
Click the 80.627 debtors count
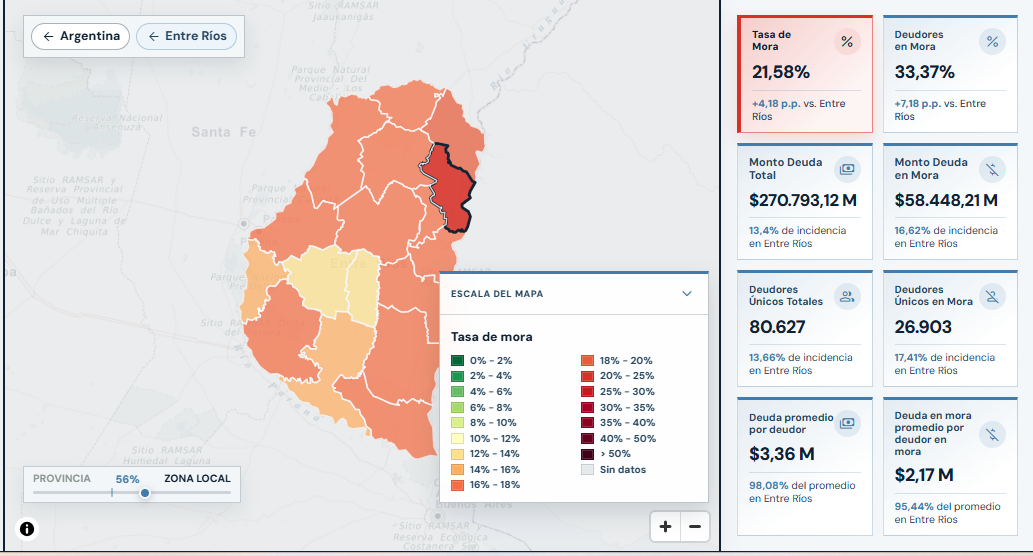point(777,327)
